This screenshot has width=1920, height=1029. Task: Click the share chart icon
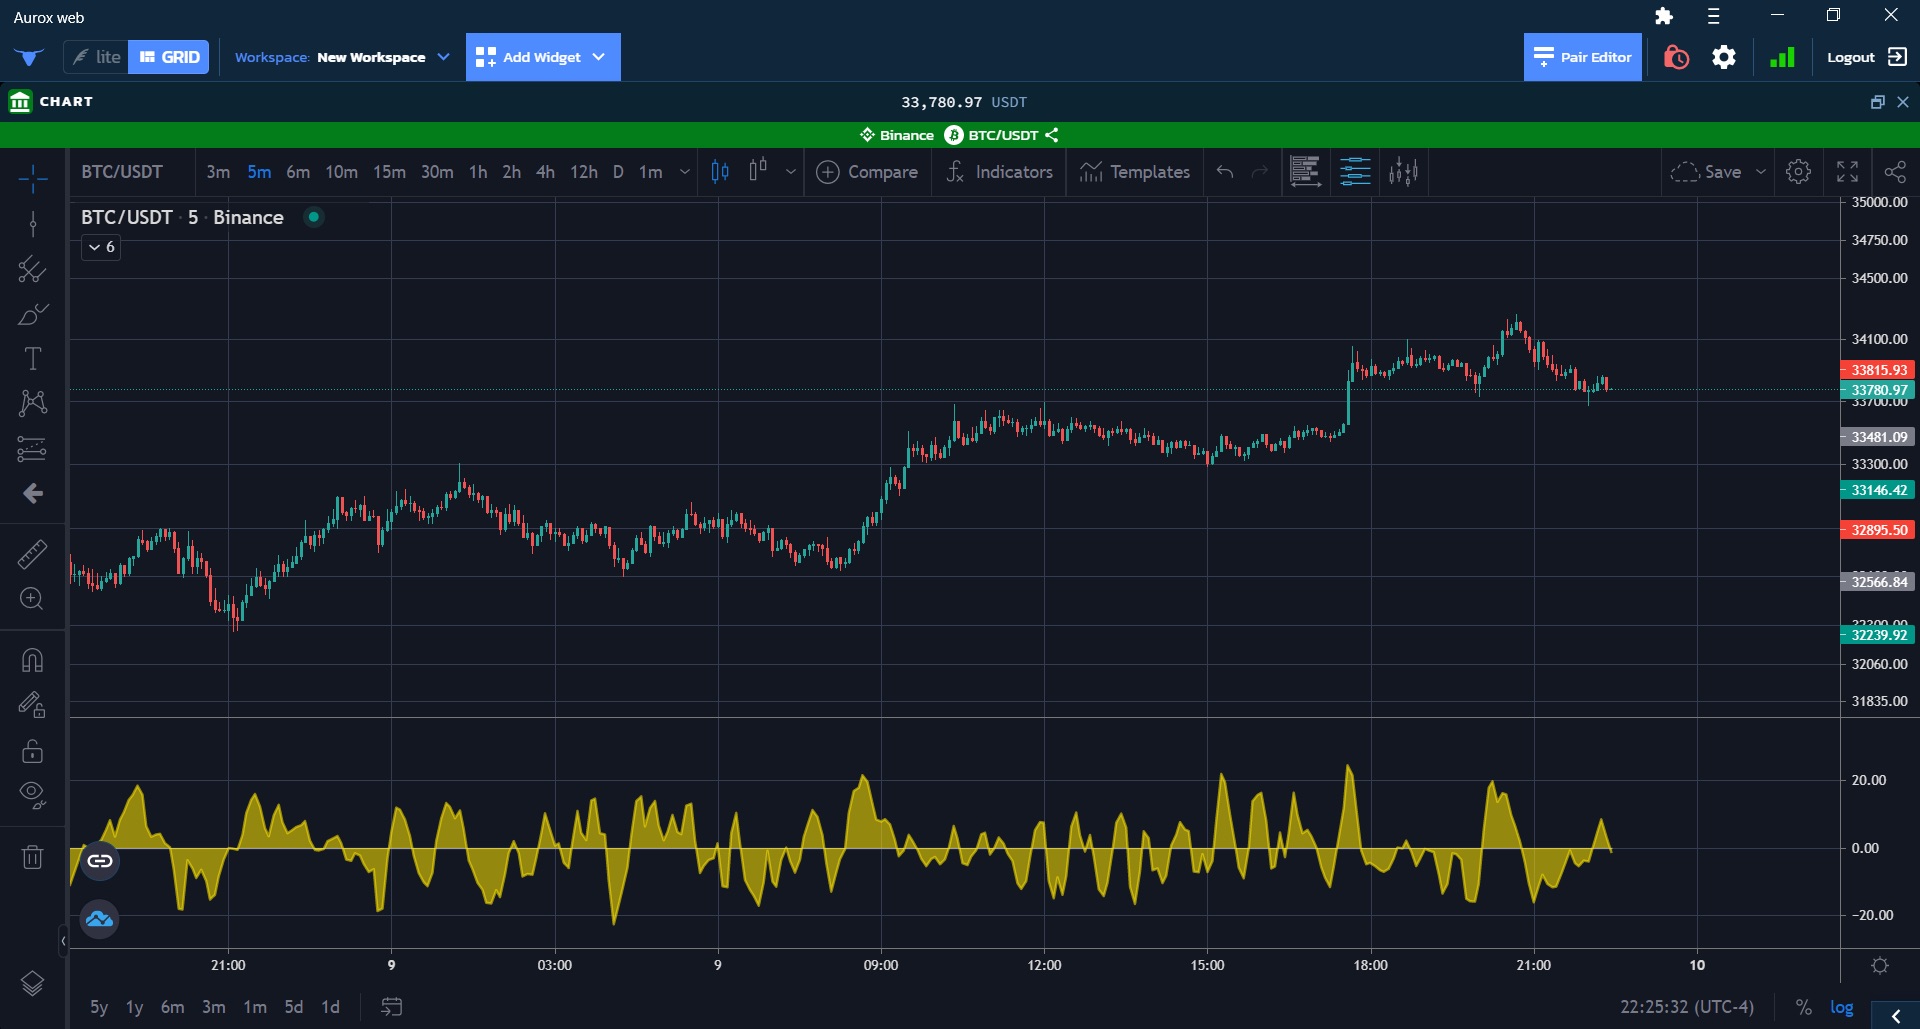1896,171
